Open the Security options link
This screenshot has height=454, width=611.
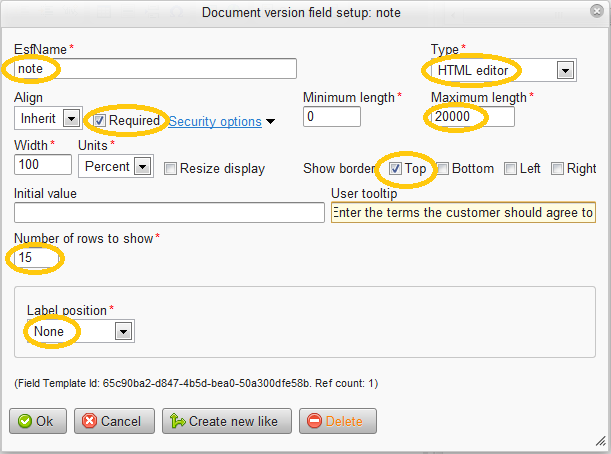tap(215, 122)
